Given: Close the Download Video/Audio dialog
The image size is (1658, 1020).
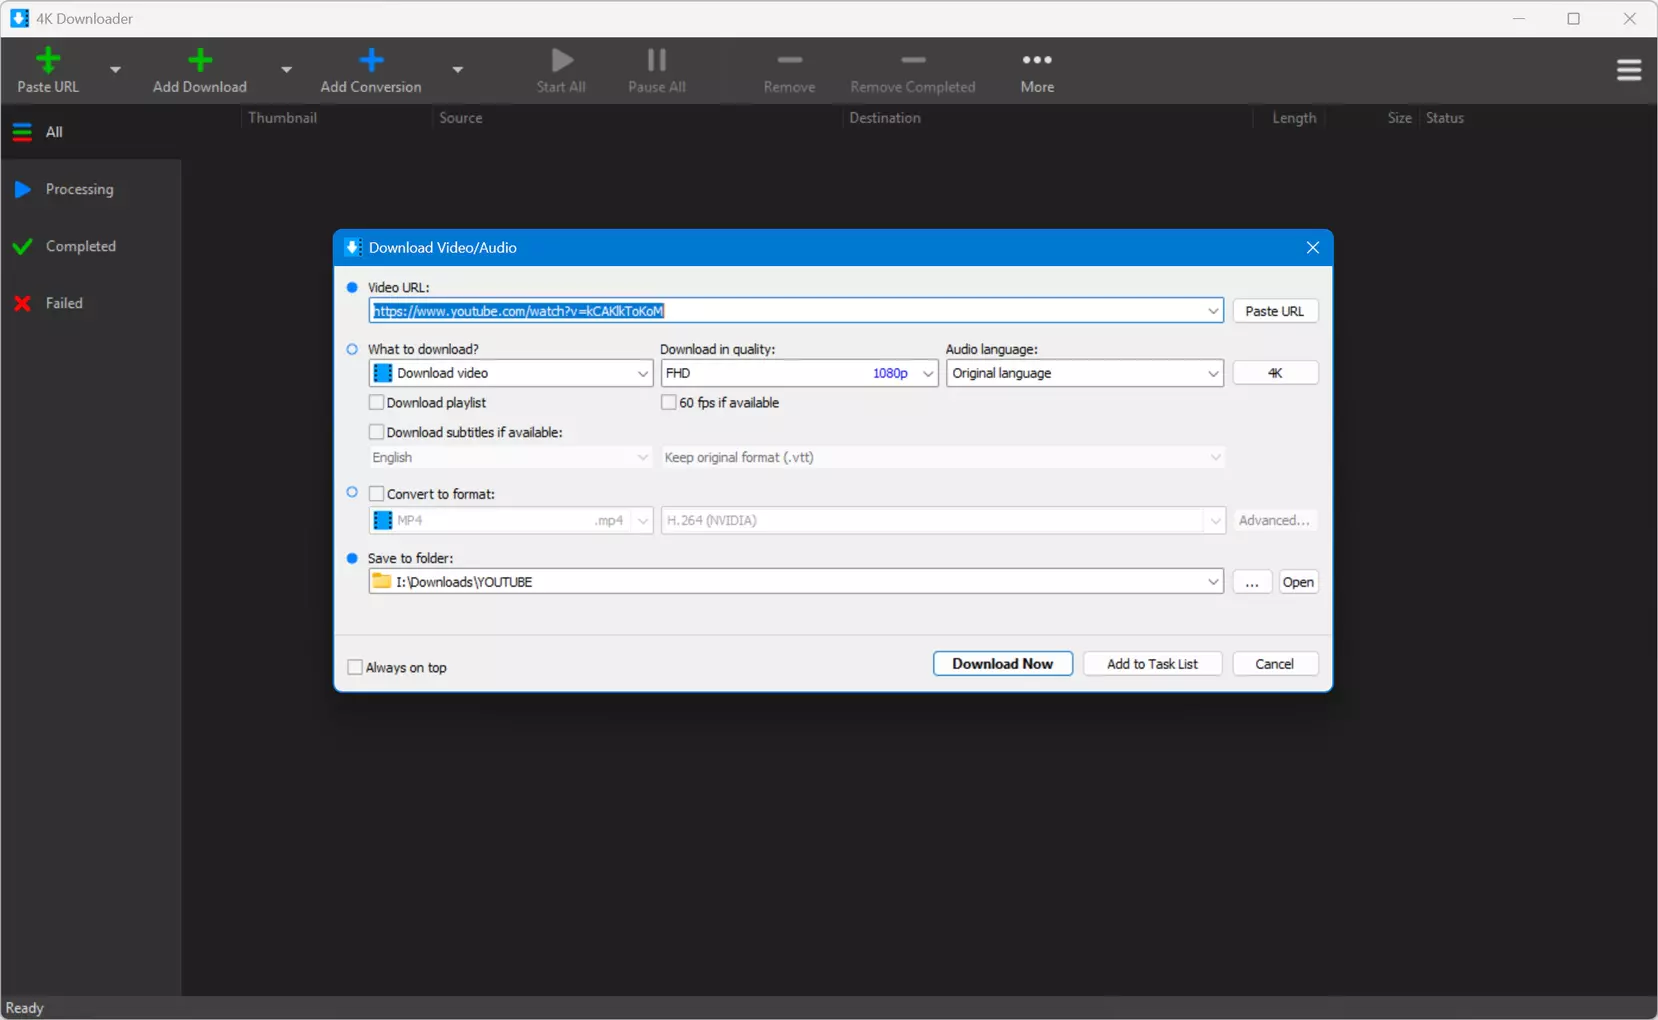Looking at the screenshot, I should (x=1313, y=248).
